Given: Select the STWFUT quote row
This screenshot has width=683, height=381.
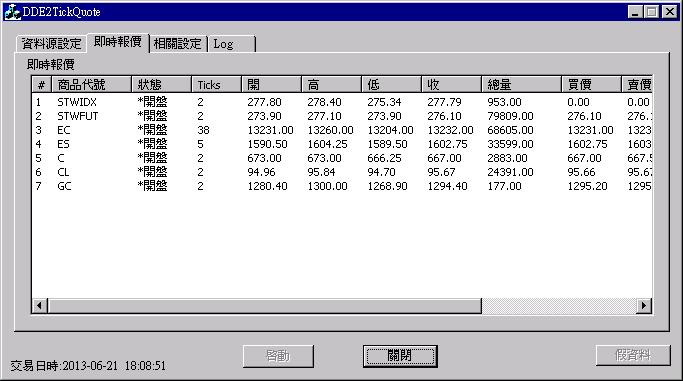Looking at the screenshot, I should (x=342, y=116).
